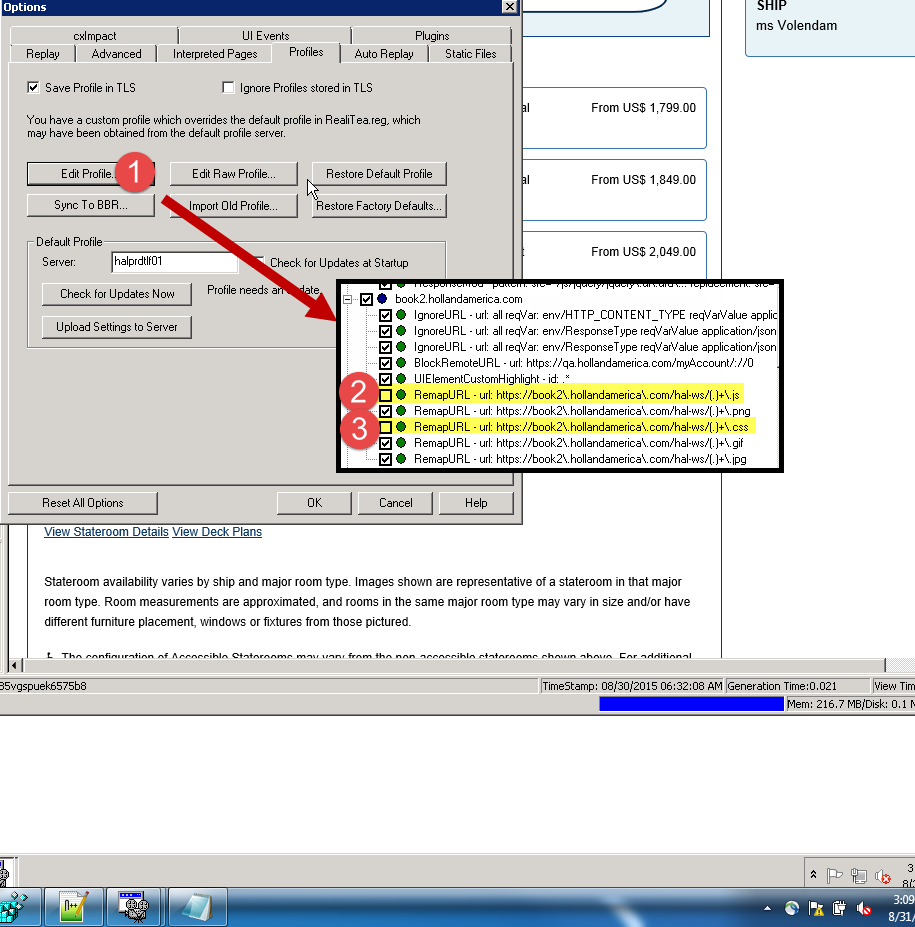Open the notebook app in taskbar
Screen dimensions: 915x927
197,907
